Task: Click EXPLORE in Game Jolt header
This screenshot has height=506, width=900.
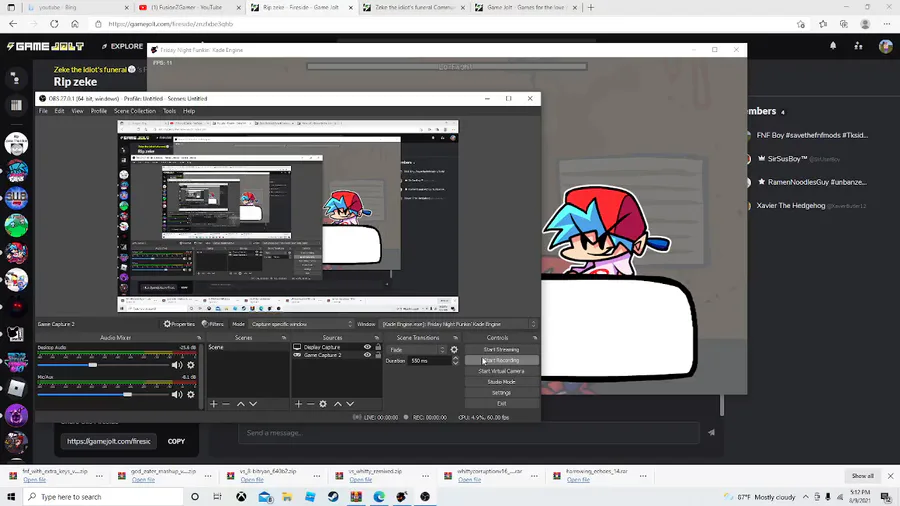Action: tap(122, 46)
